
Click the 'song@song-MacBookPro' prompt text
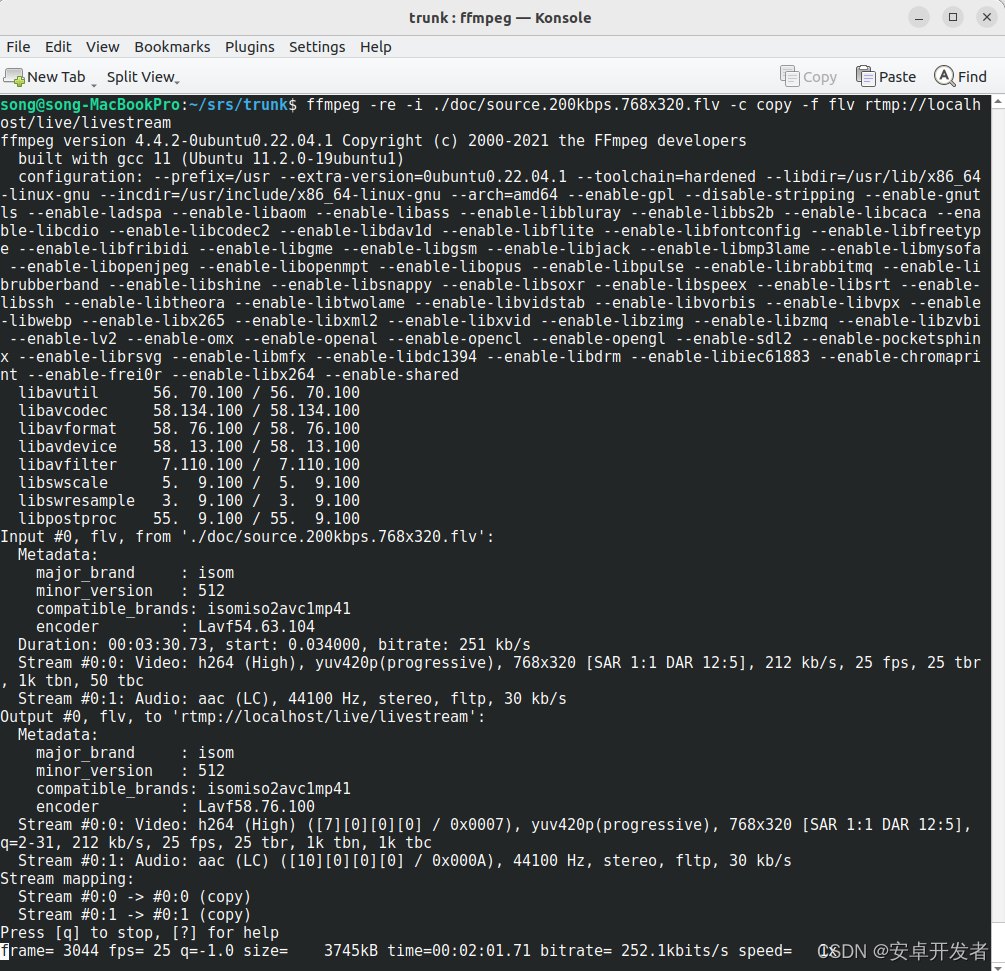click(x=90, y=104)
